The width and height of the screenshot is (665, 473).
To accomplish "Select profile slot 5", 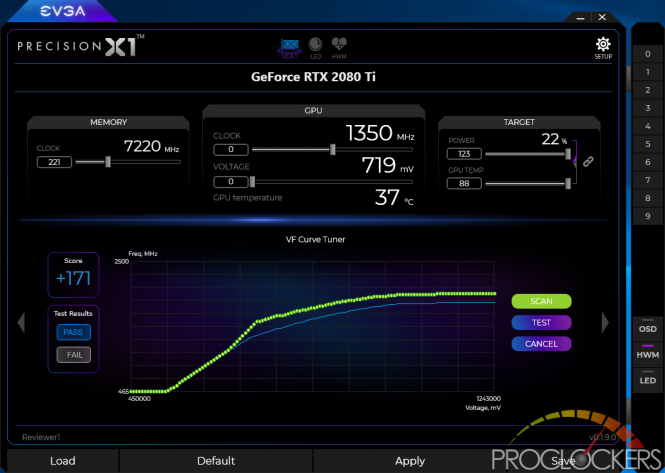I will point(648,144).
